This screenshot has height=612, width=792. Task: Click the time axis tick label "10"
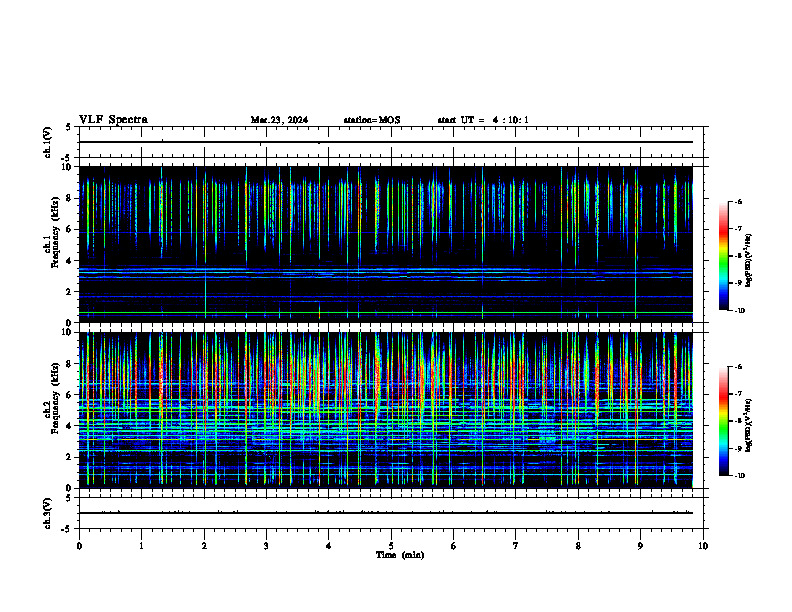703,546
